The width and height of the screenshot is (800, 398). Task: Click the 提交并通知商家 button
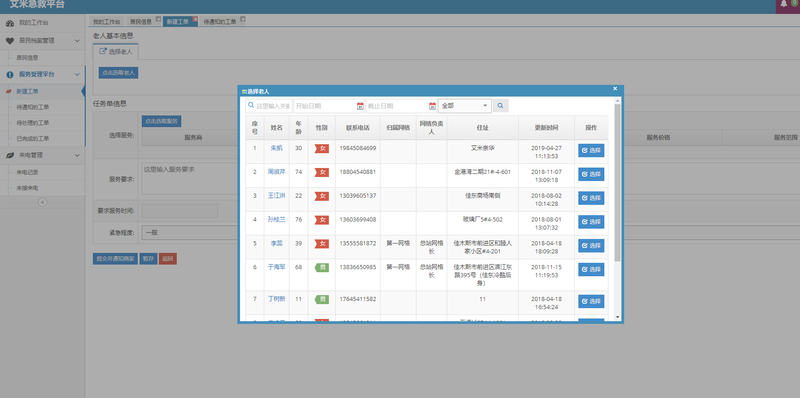(115, 259)
